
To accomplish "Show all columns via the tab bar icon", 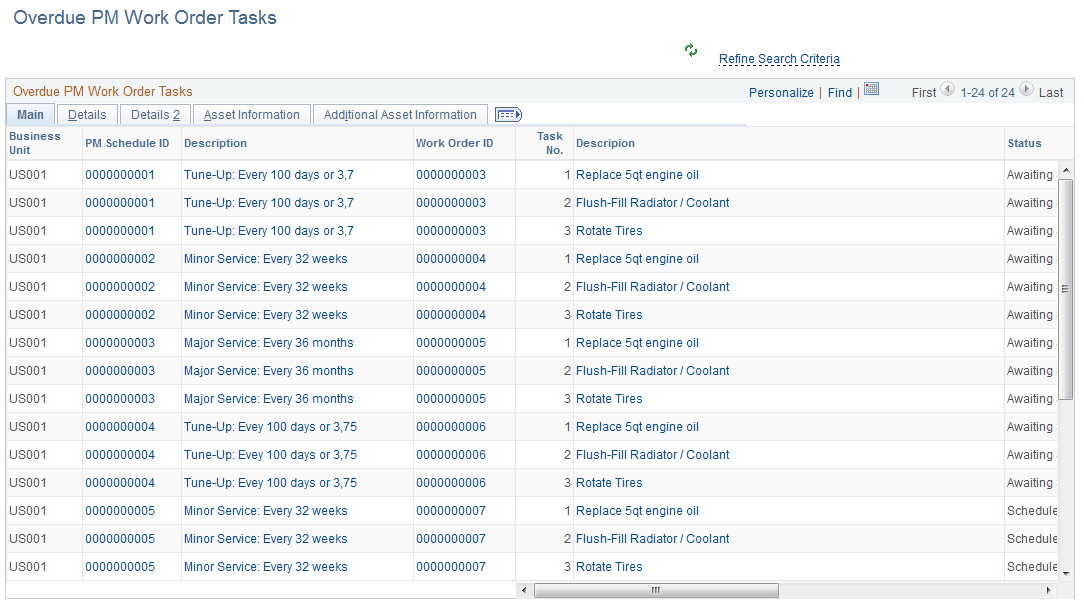I will [x=507, y=114].
